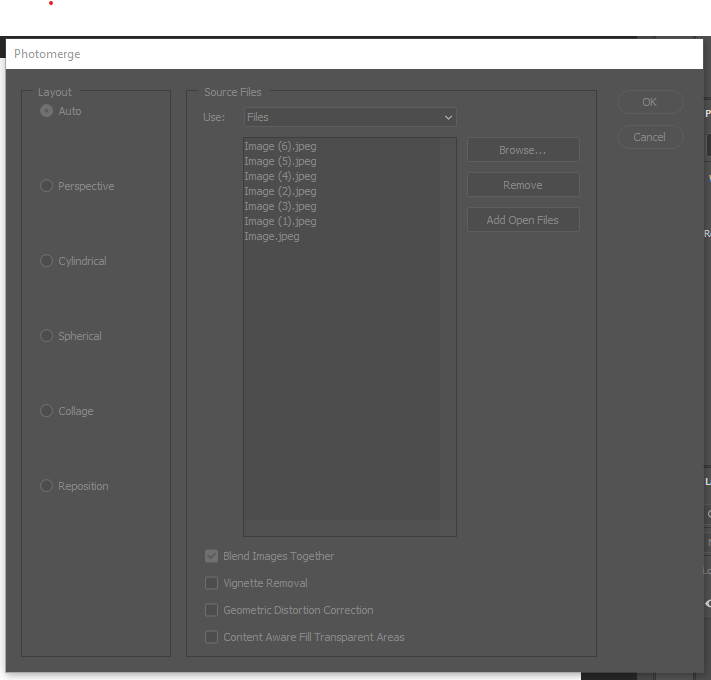Enable Vignette Removal checkbox
The image size is (711, 680).
click(212, 583)
